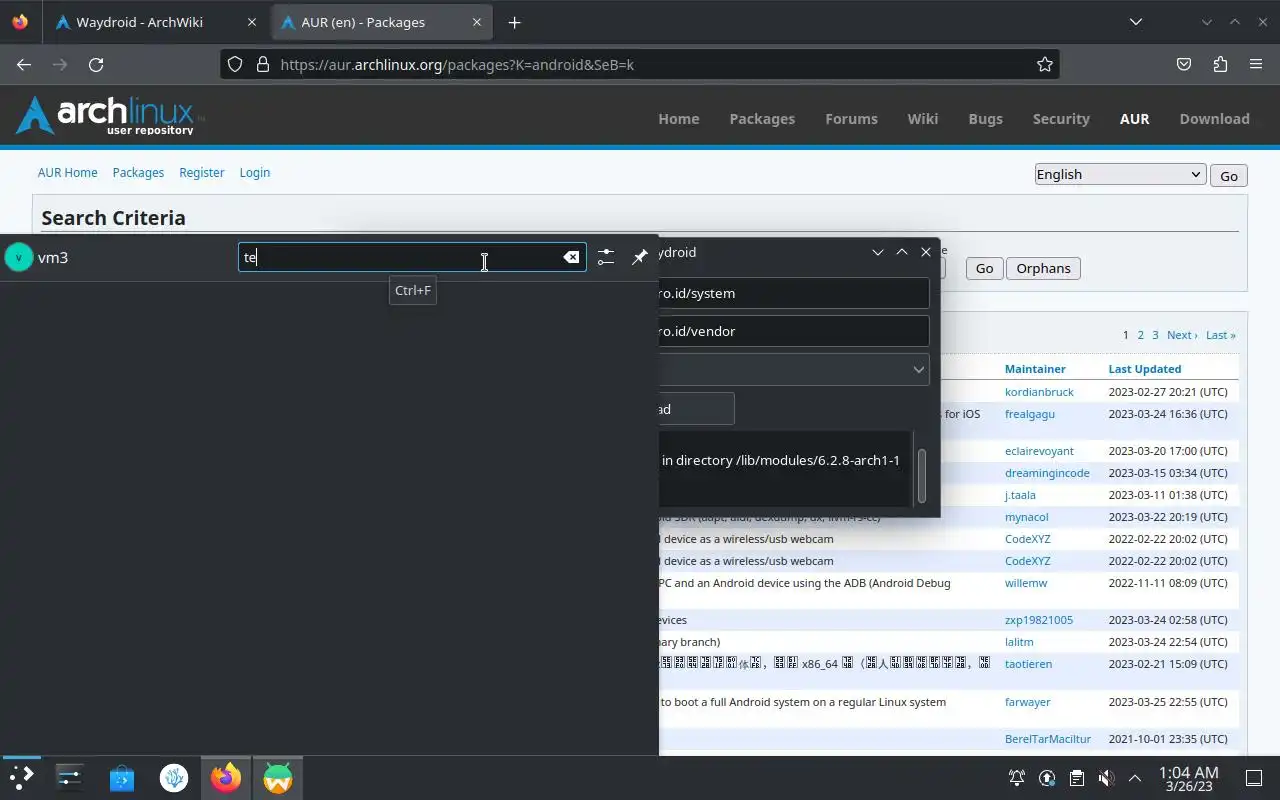Switch to Firefox in the taskbar
Screen dimensions: 1280x800
coord(226,777)
